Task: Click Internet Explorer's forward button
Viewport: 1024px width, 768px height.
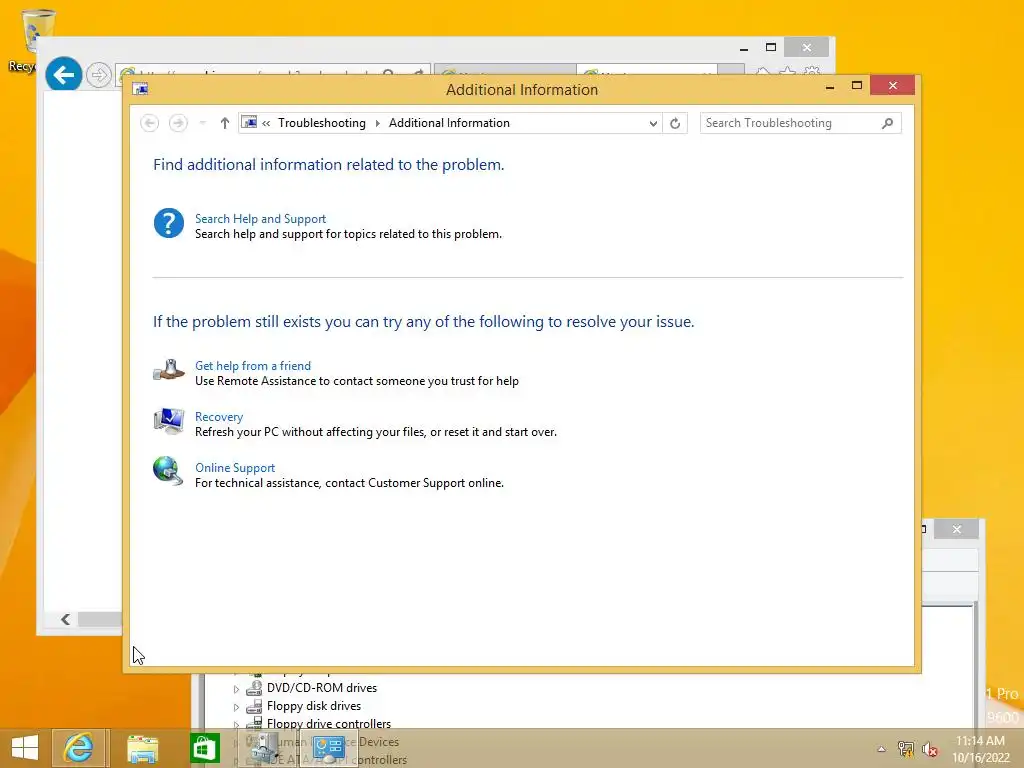Action: coord(99,75)
